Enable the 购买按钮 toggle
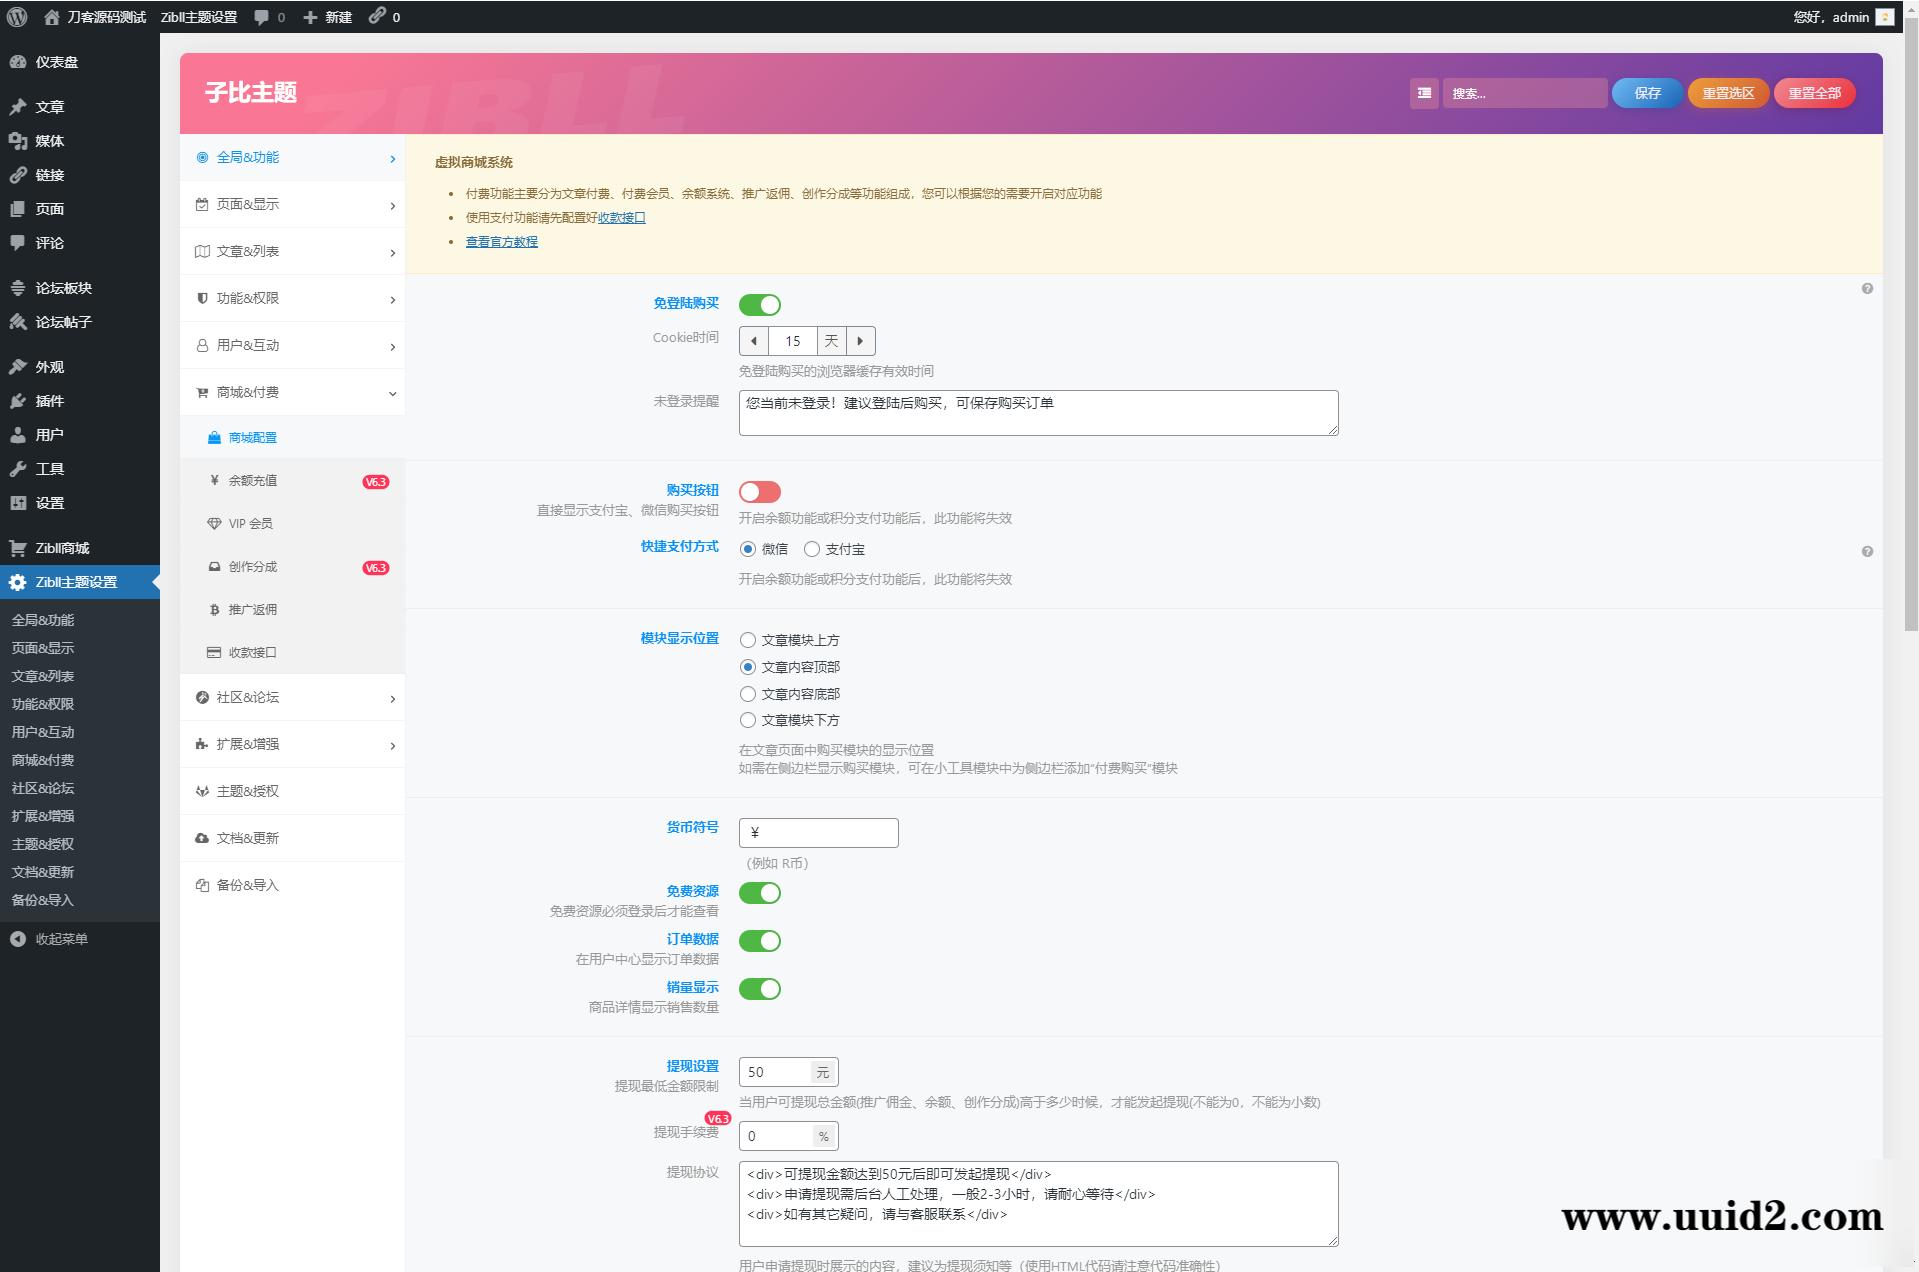The image size is (1919, 1272). point(760,491)
